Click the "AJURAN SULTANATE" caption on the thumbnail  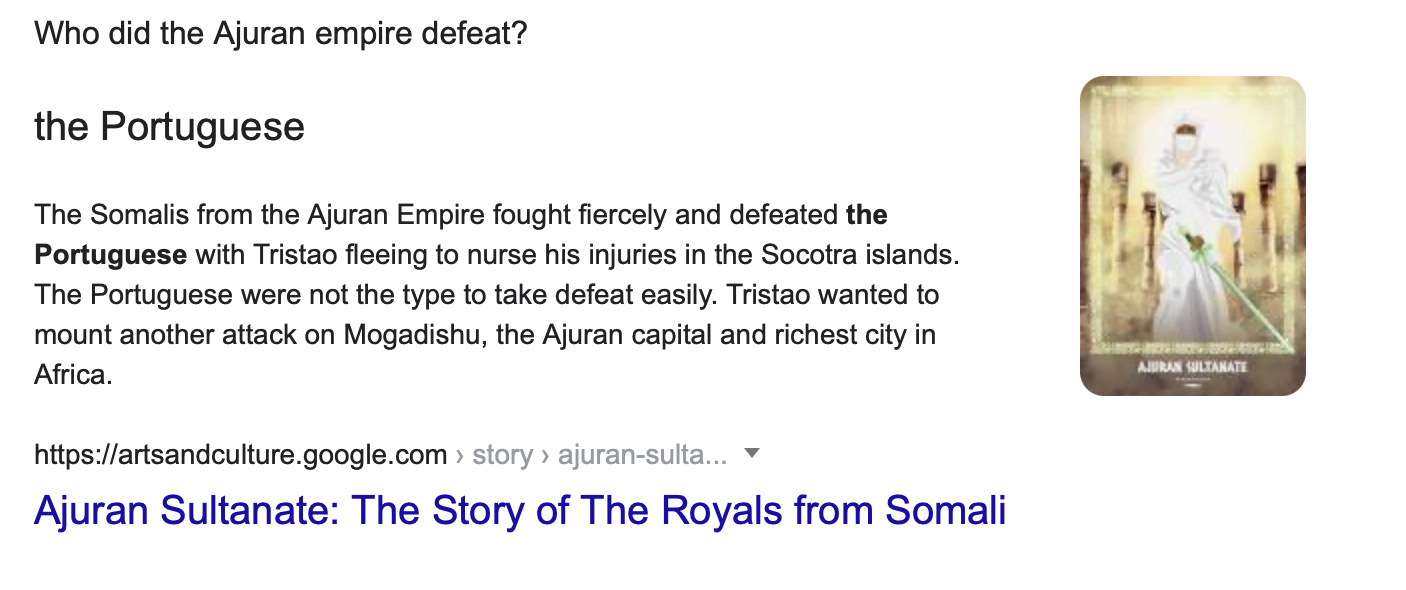(1193, 367)
